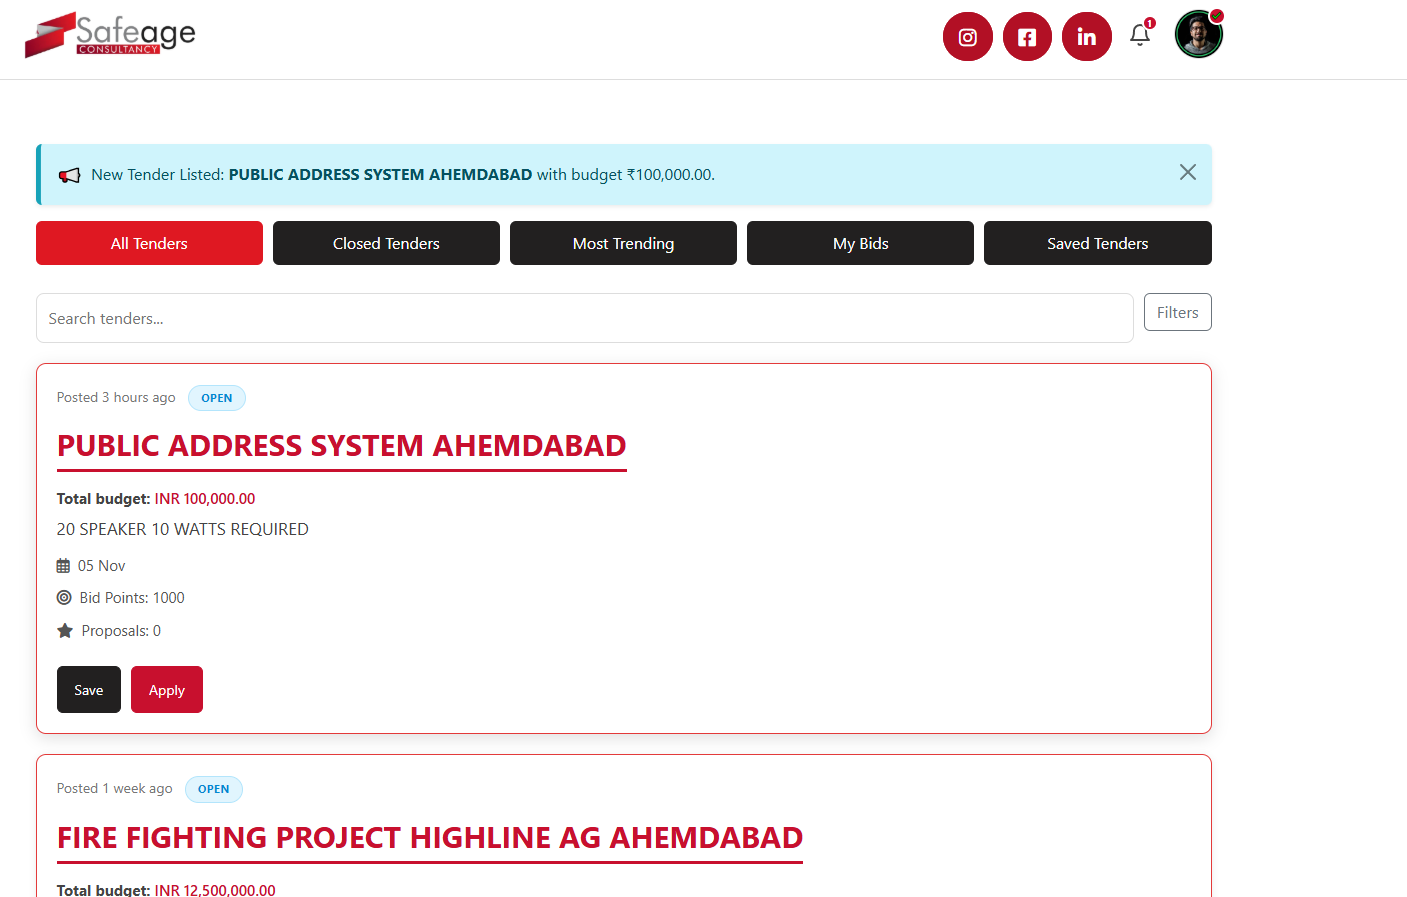This screenshot has width=1407, height=897.
Task: Open the PUBLIC ADDRESS SYSTEM AHEMDABAD tender title
Action: tap(341, 446)
